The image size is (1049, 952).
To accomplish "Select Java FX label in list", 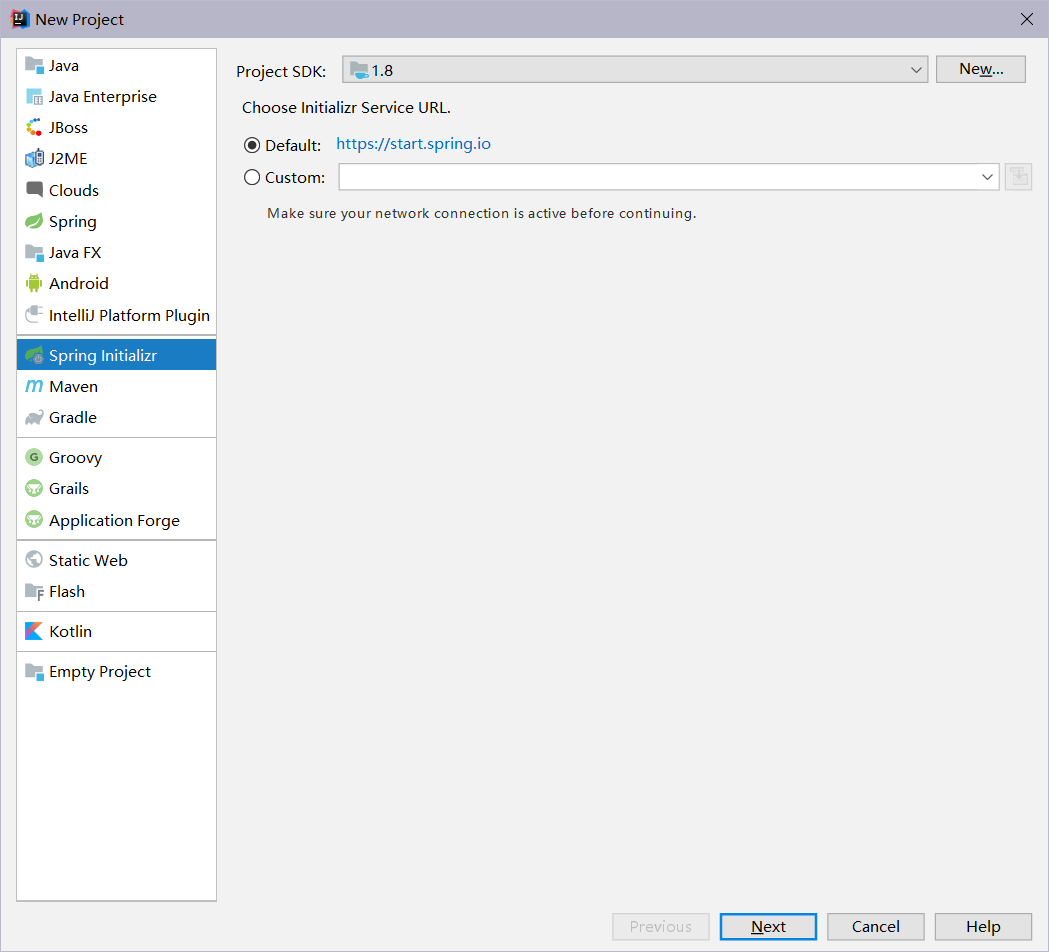I will pos(75,252).
